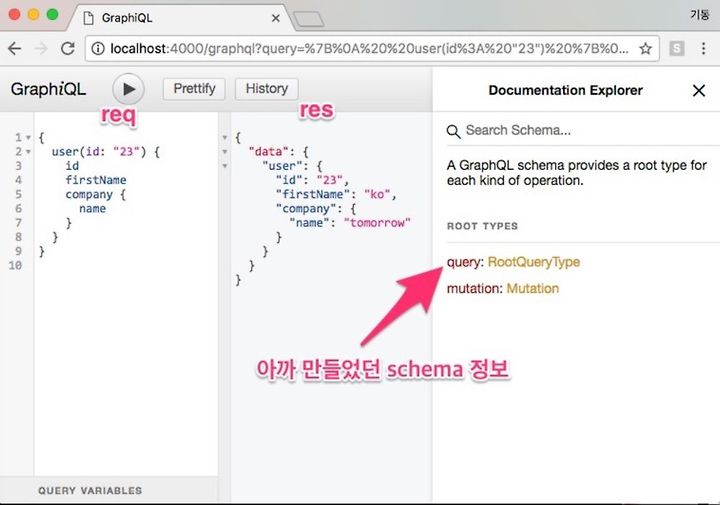Close the Documentation Explorer panel
The height and width of the screenshot is (505, 720).
[698, 90]
